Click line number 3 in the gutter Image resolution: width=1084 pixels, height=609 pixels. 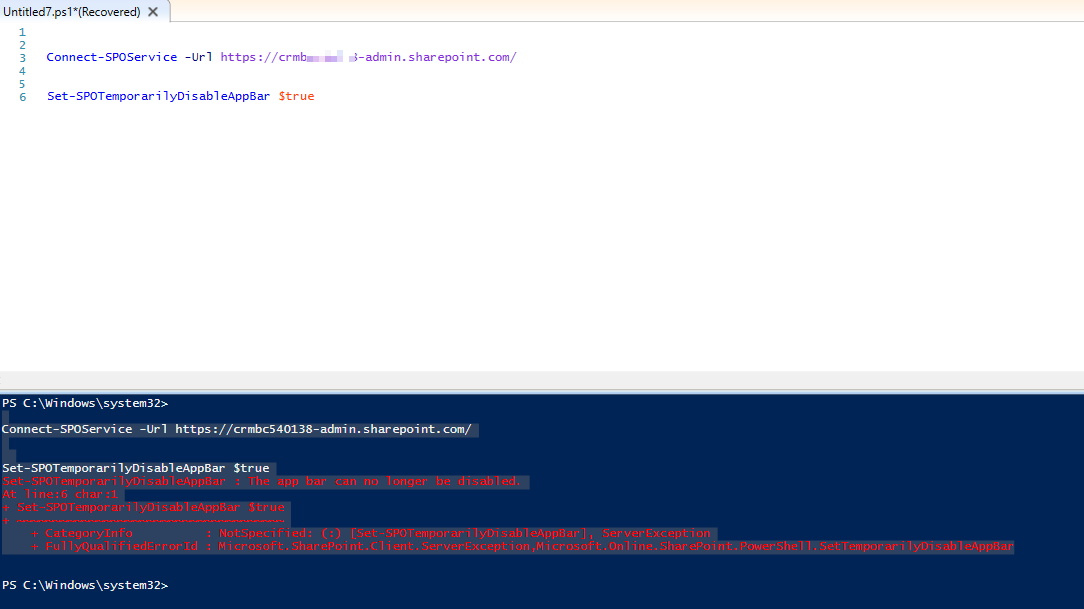[x=21, y=57]
